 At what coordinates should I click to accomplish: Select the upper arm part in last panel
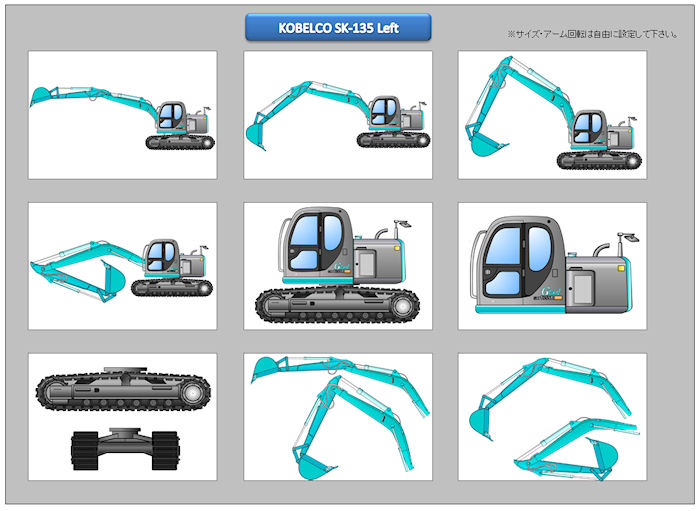point(550,398)
